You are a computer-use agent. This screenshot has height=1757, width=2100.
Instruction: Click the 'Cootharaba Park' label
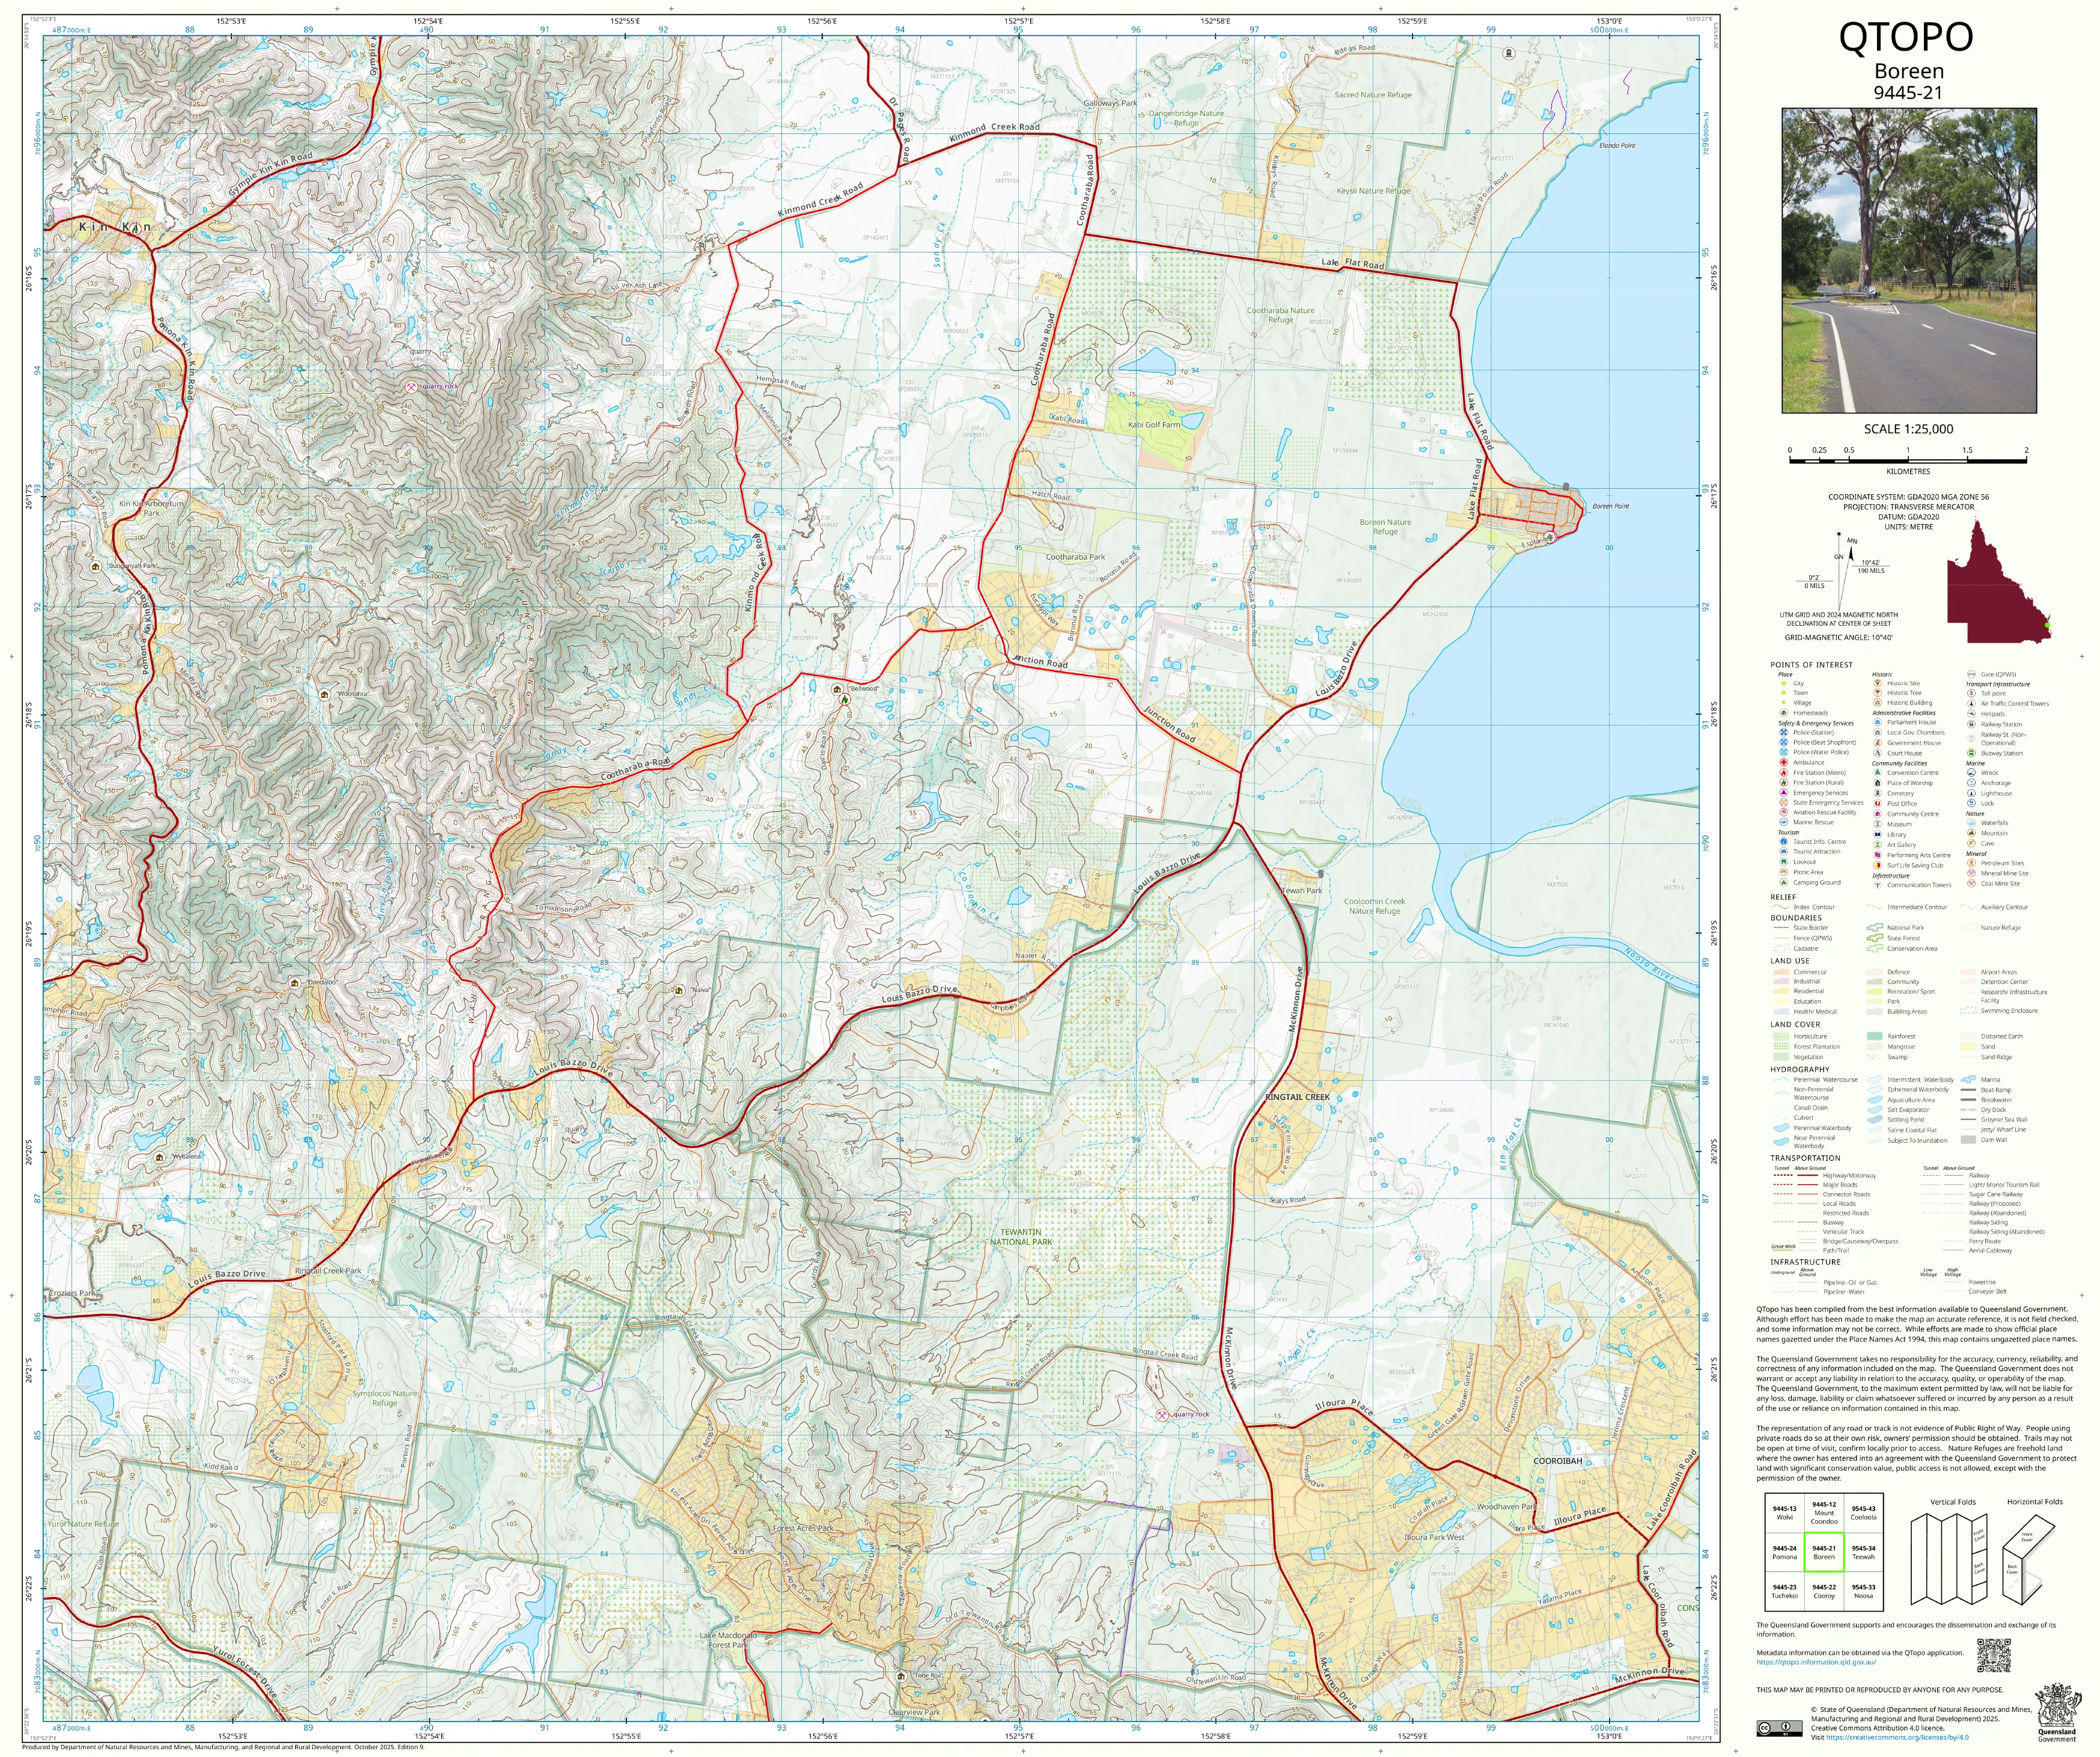point(1075,557)
